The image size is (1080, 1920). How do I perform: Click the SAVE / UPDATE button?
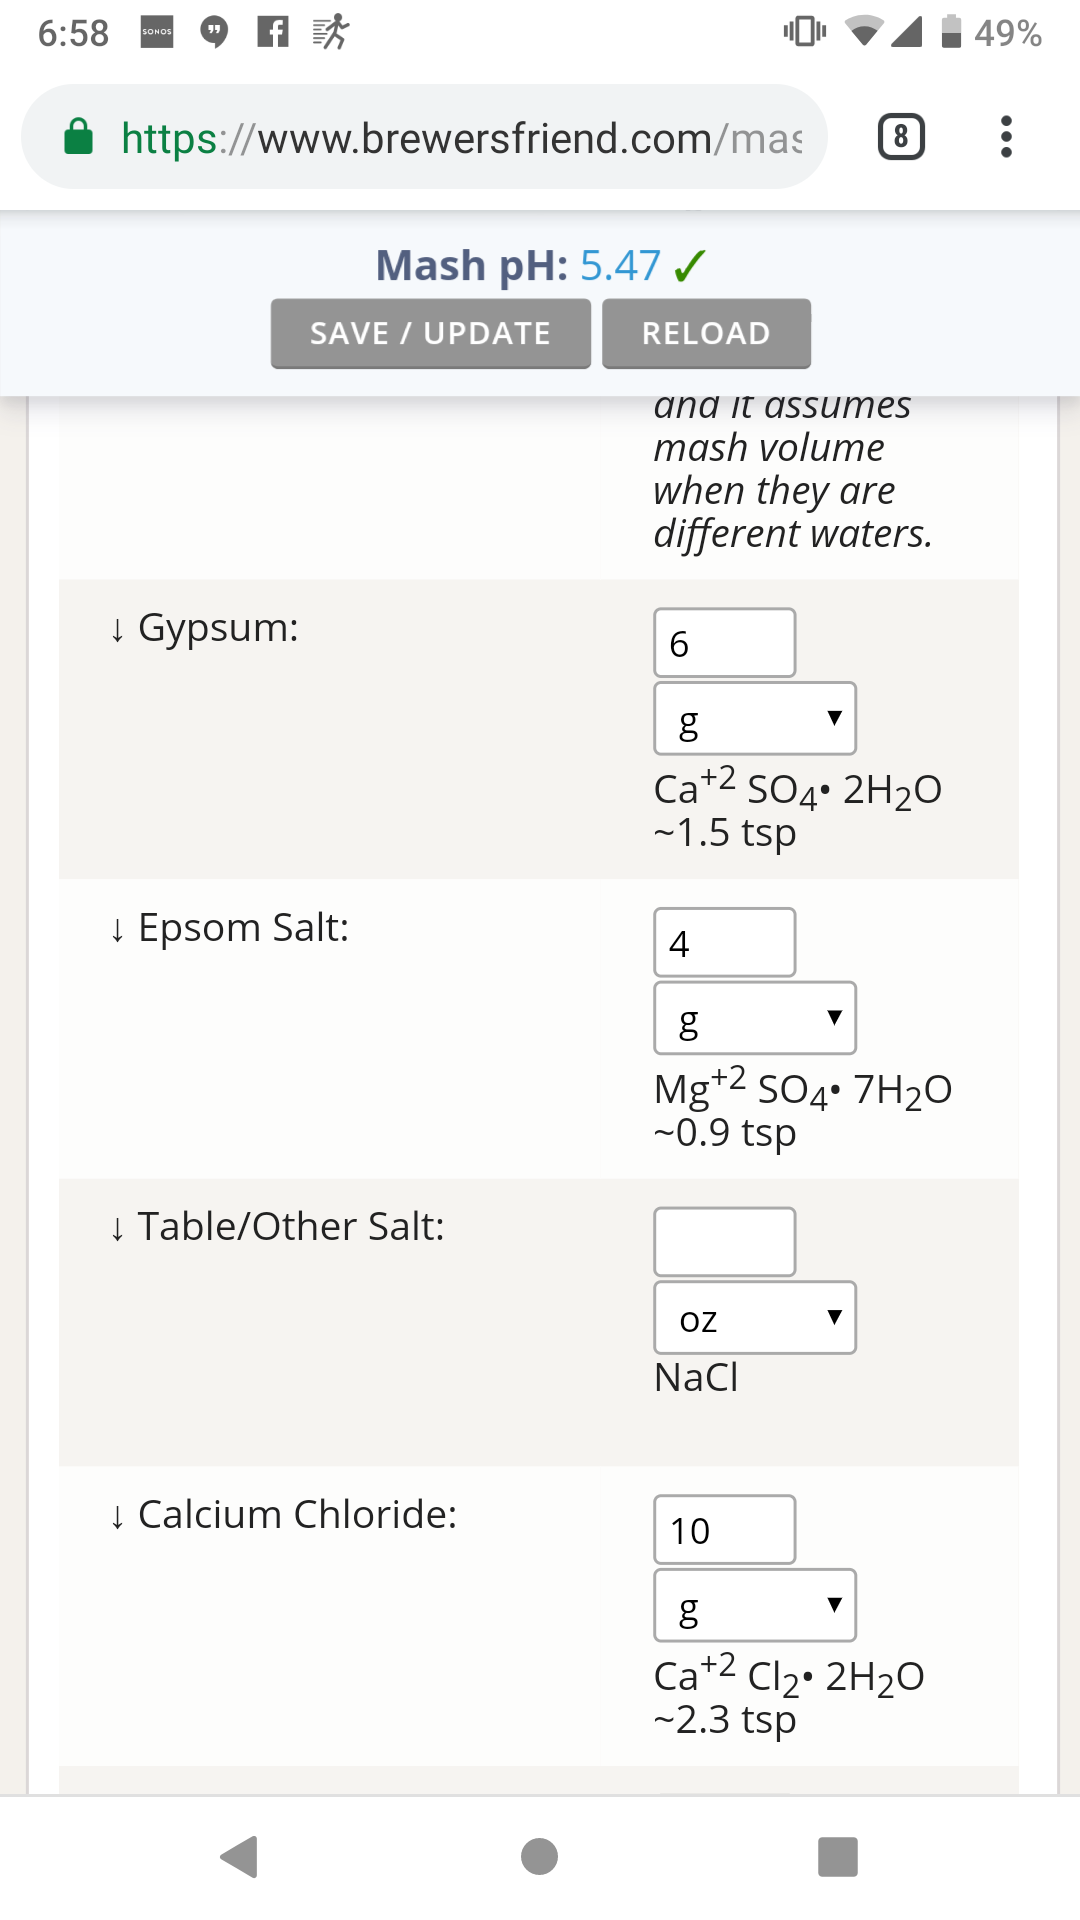tap(430, 333)
